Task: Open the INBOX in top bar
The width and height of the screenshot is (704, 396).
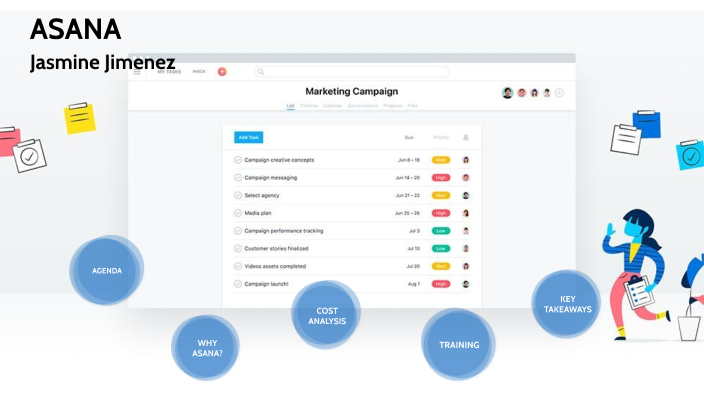Action: click(199, 71)
